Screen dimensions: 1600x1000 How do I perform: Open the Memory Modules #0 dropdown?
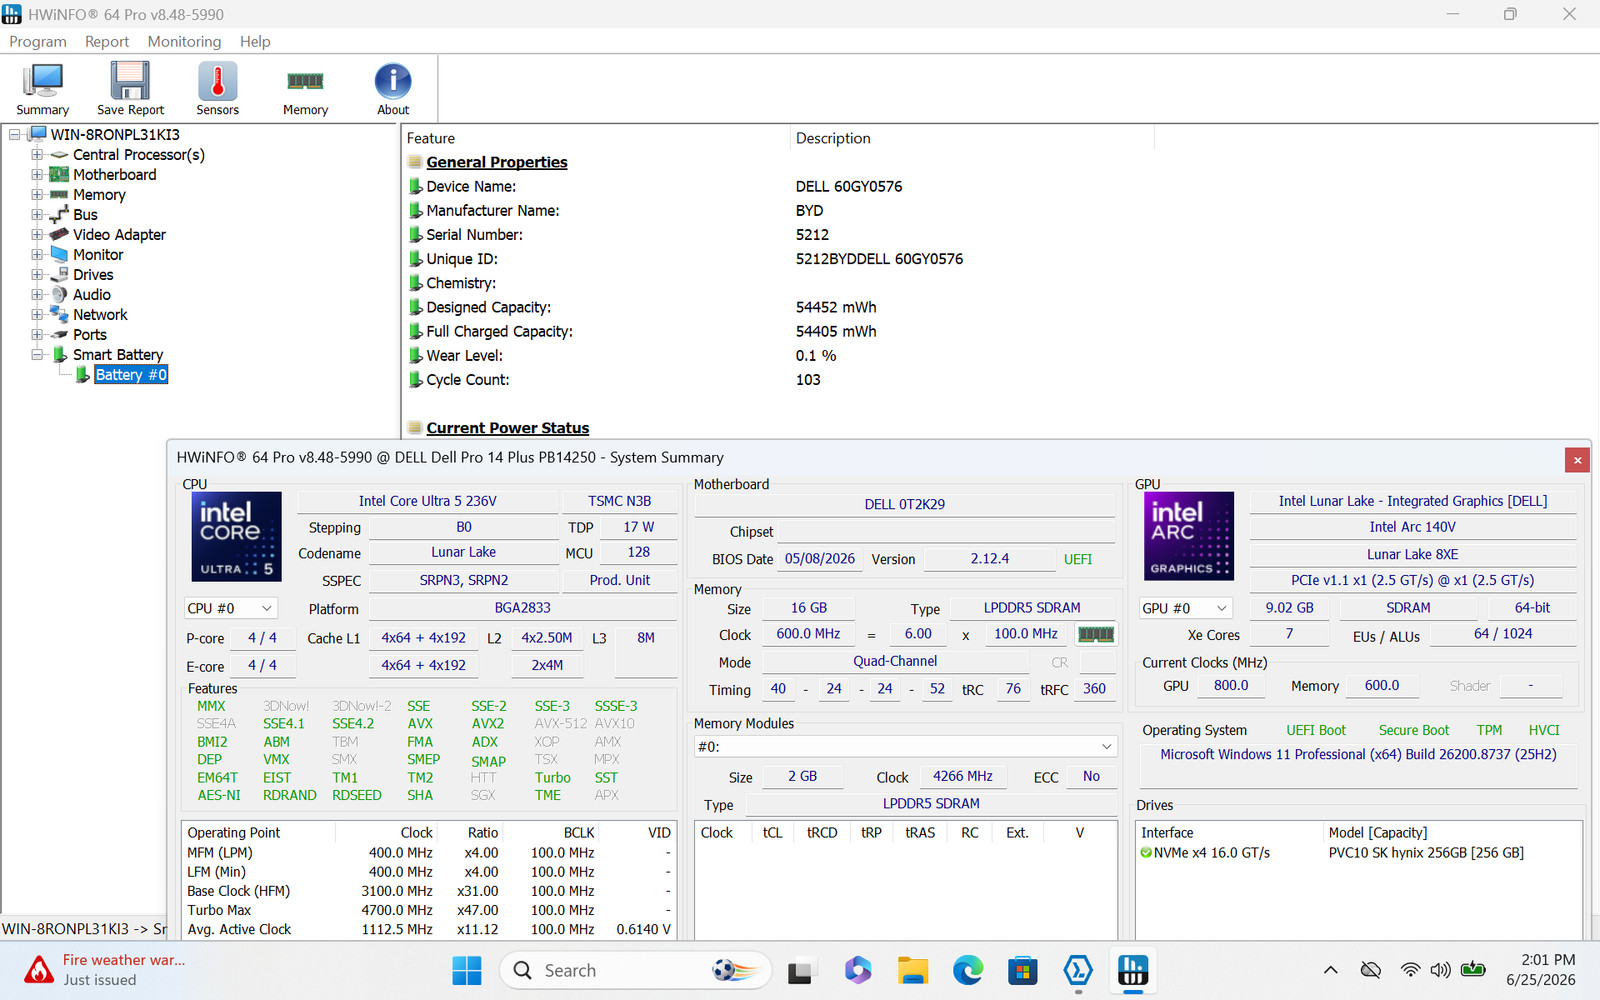[905, 747]
